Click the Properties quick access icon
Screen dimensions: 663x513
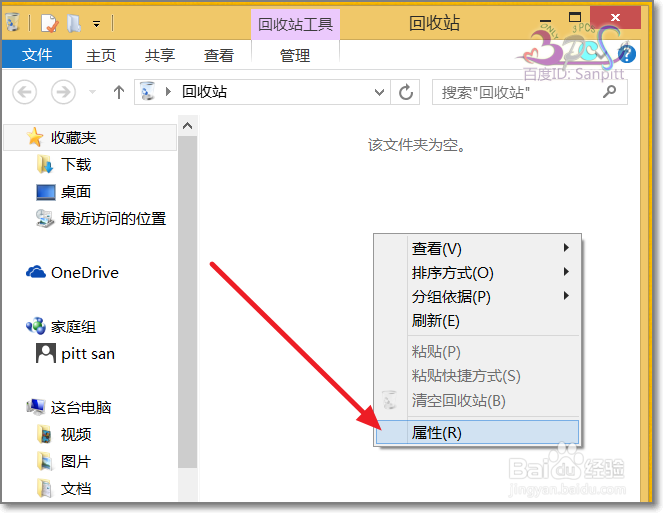pos(49,23)
